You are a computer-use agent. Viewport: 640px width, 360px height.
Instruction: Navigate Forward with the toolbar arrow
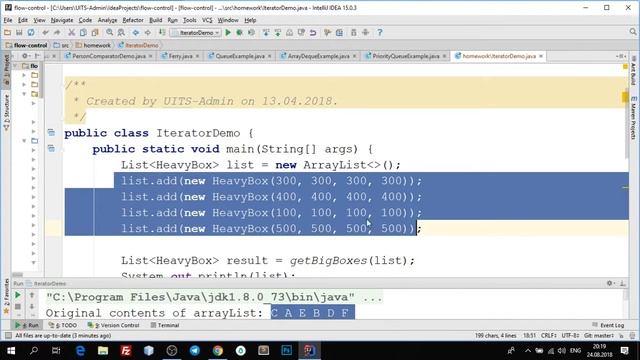click(147, 33)
